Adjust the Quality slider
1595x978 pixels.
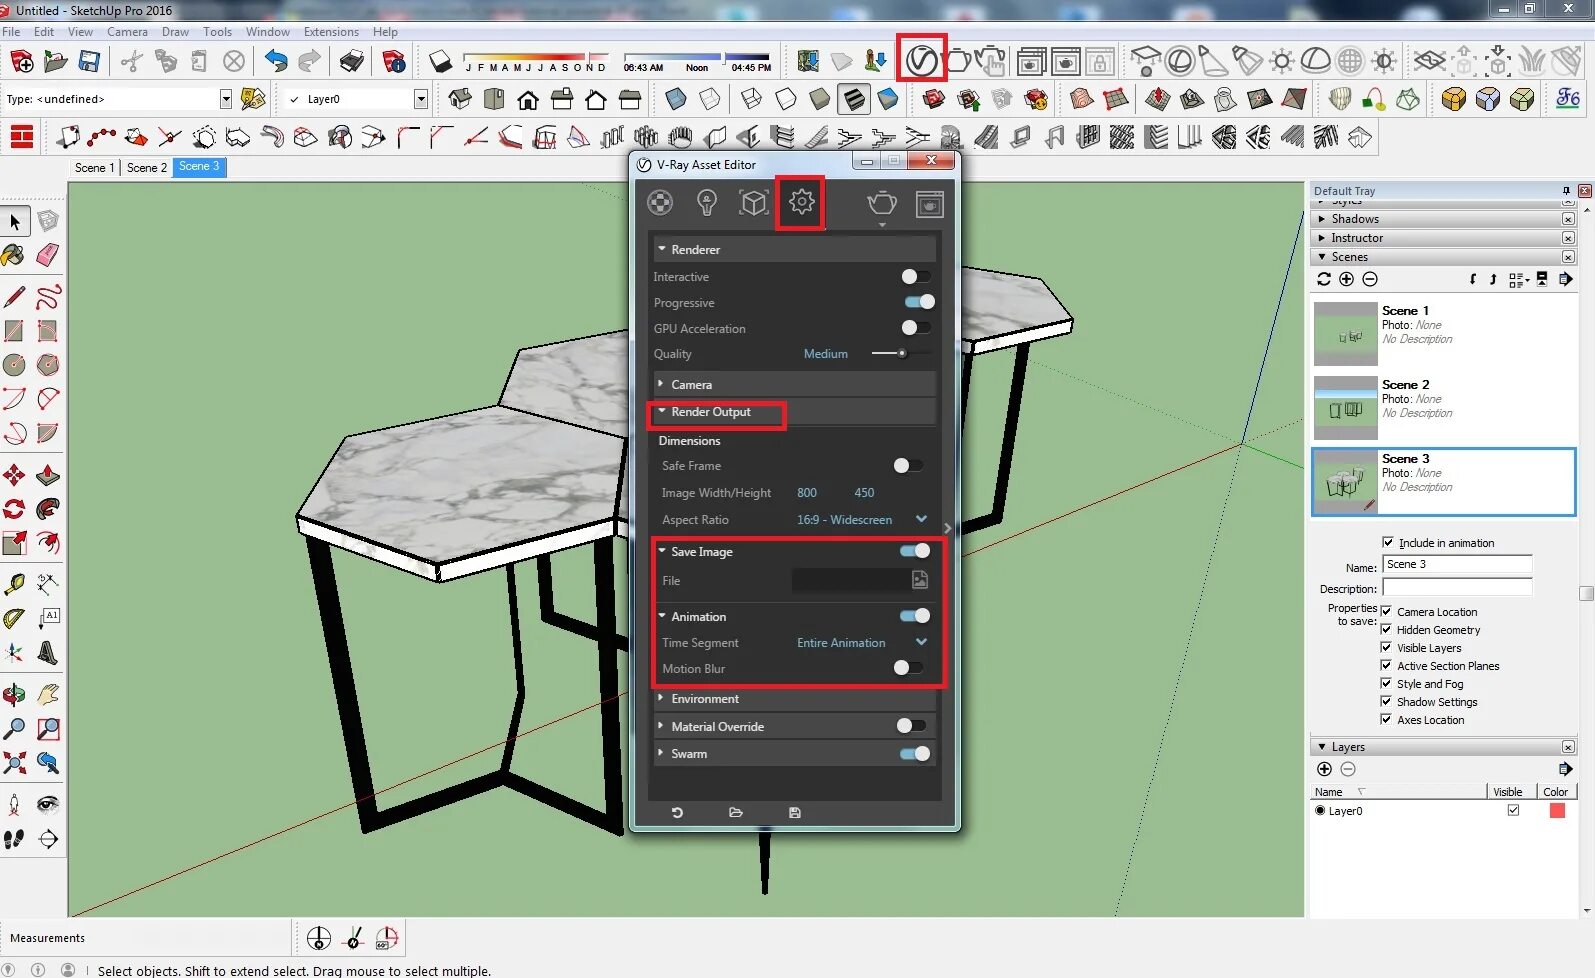tap(901, 353)
